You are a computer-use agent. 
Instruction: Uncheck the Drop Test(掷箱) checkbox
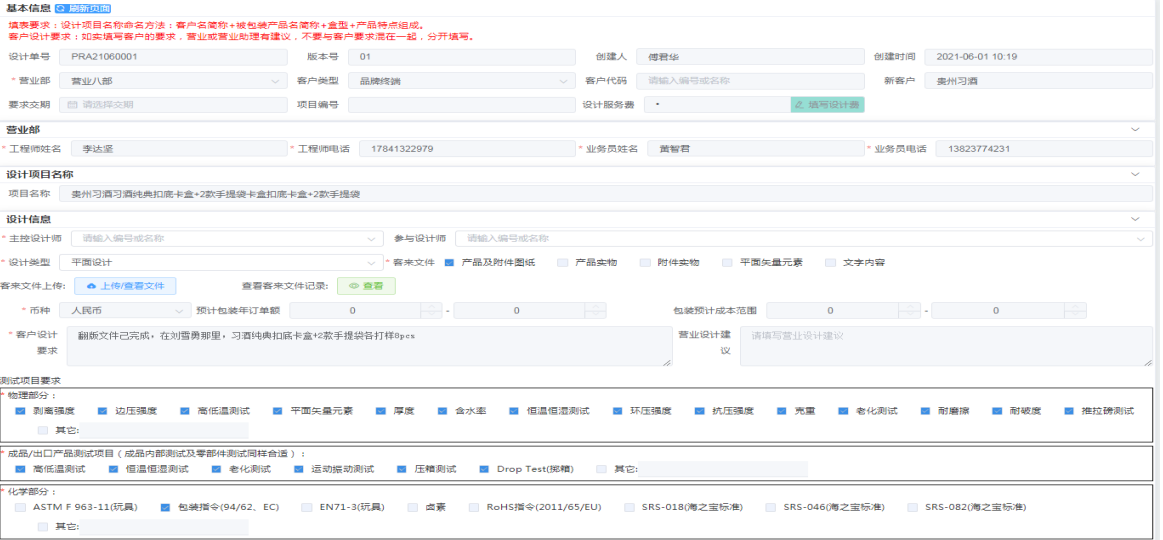[484, 469]
